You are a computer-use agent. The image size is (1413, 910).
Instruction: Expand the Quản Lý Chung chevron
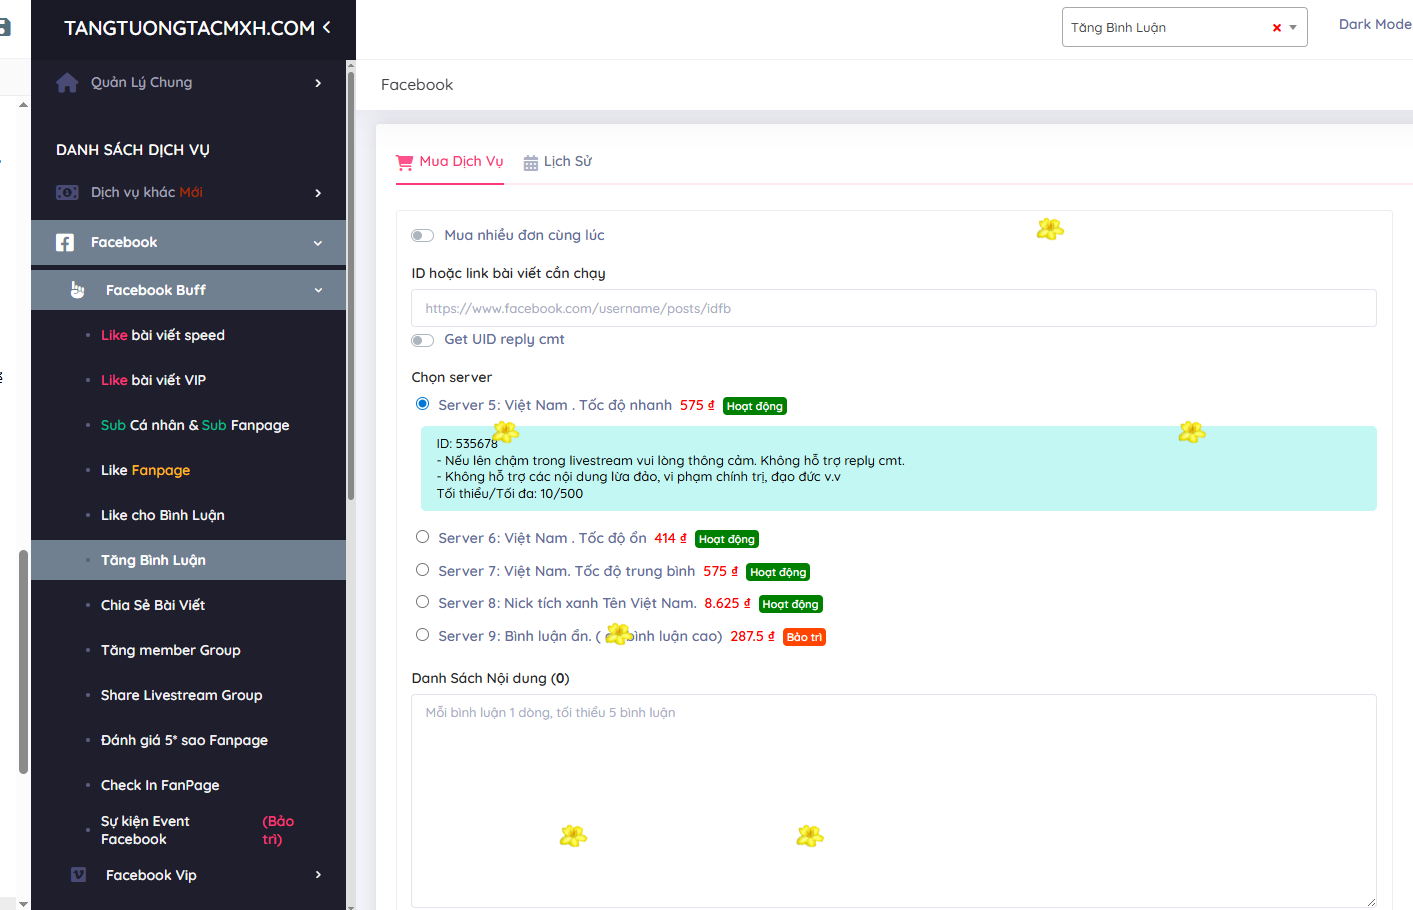click(318, 83)
